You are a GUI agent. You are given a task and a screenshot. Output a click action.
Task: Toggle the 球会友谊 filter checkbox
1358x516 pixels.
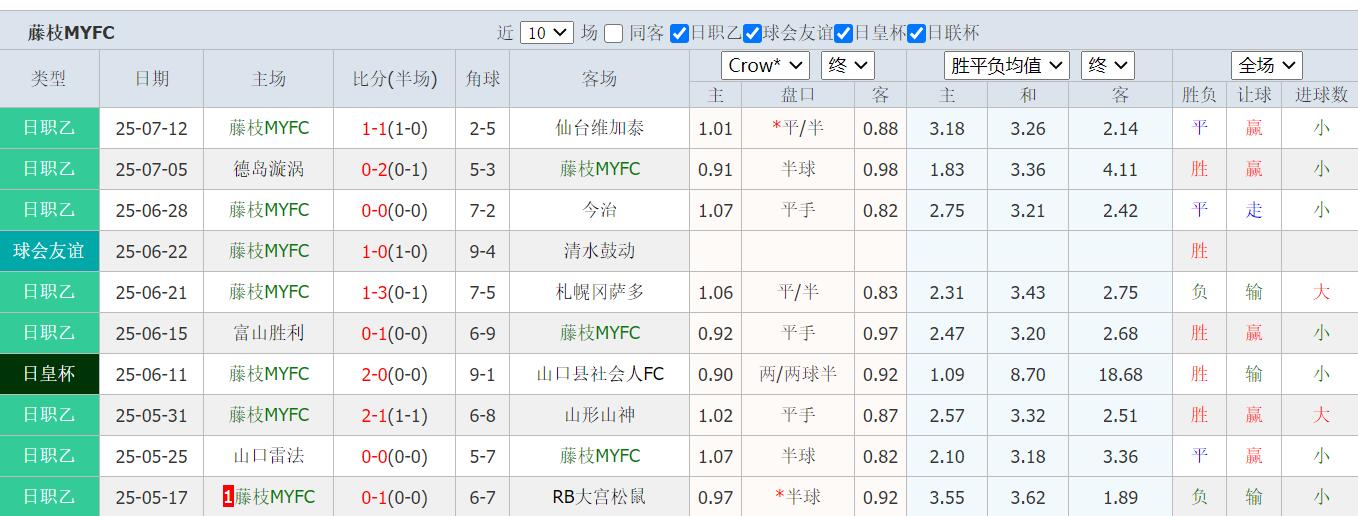pyautogui.click(x=753, y=33)
